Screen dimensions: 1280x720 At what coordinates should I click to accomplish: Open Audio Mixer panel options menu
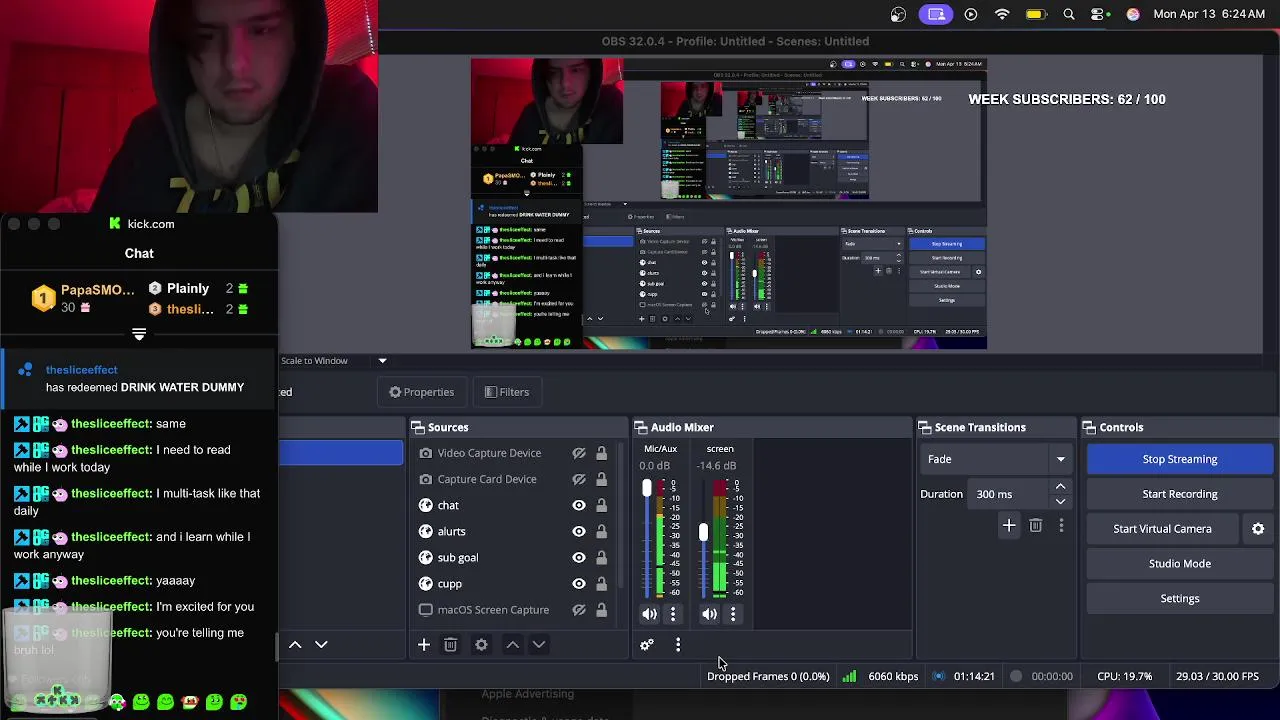pyautogui.click(x=678, y=645)
